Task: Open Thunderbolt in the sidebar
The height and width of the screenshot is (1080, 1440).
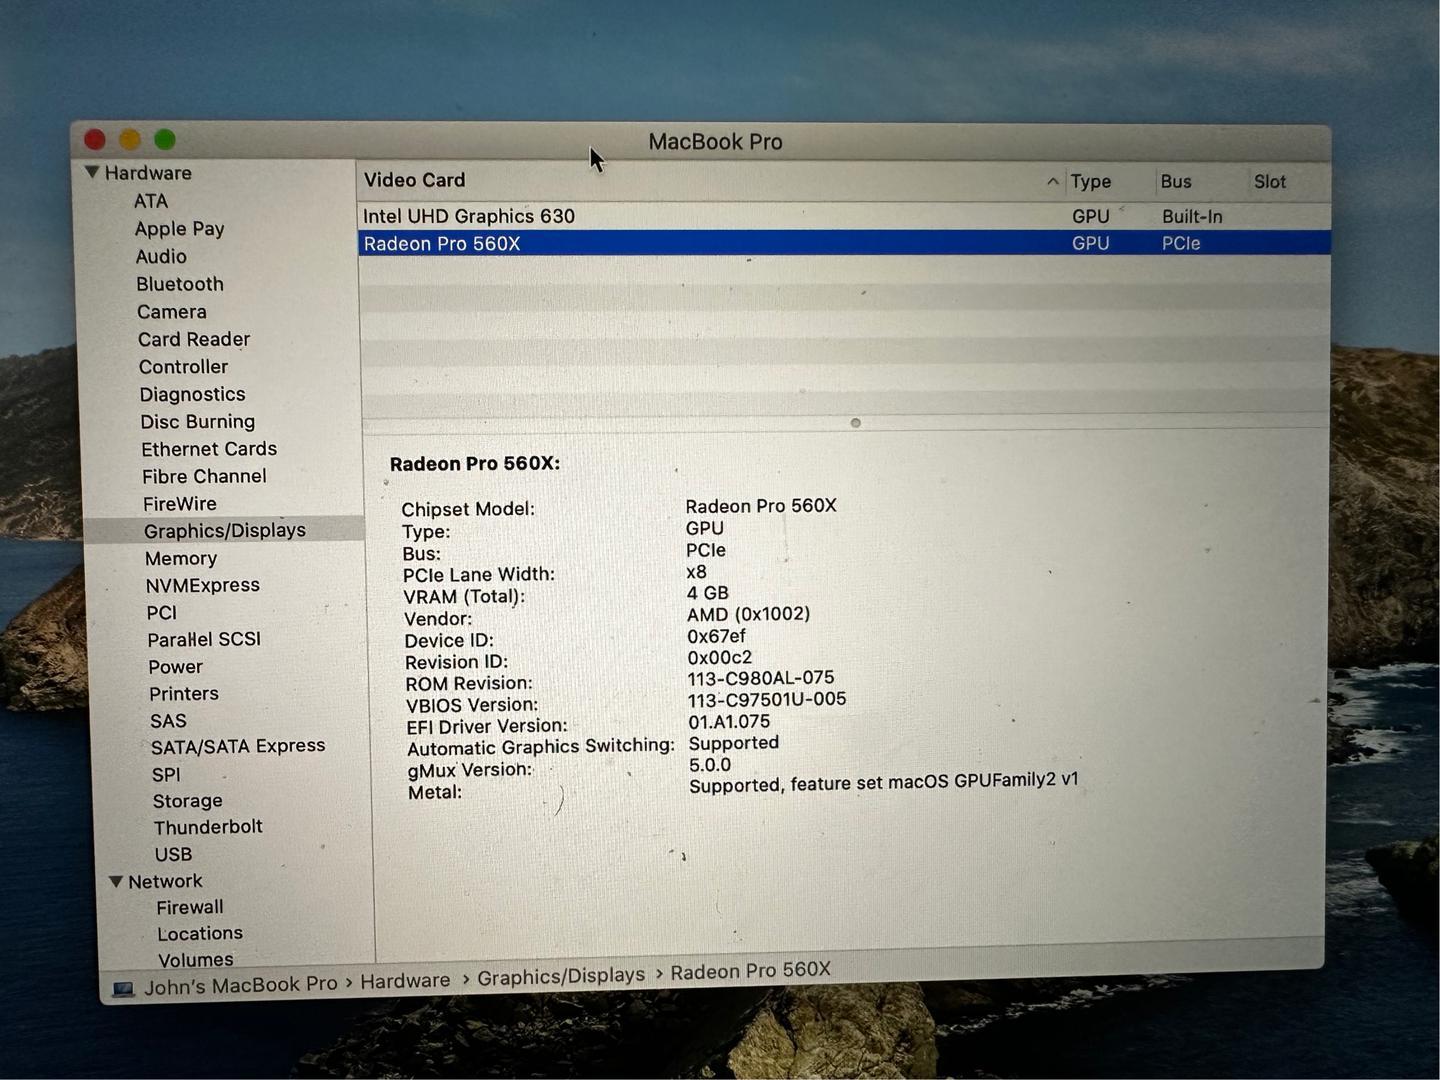Action: (208, 827)
